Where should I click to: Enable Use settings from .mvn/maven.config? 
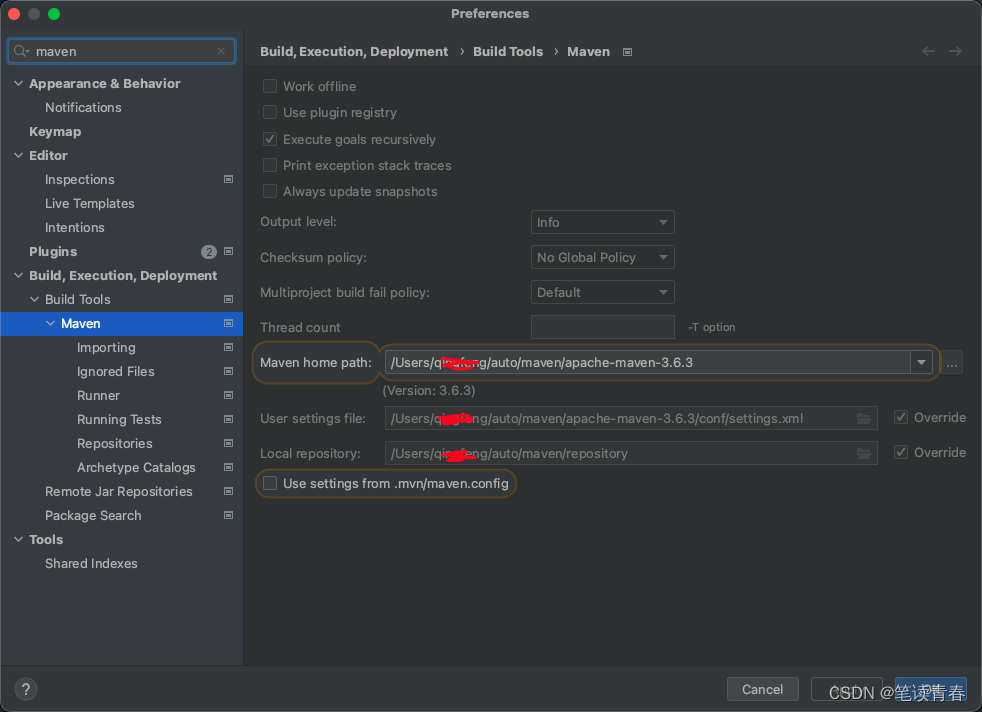coord(269,483)
